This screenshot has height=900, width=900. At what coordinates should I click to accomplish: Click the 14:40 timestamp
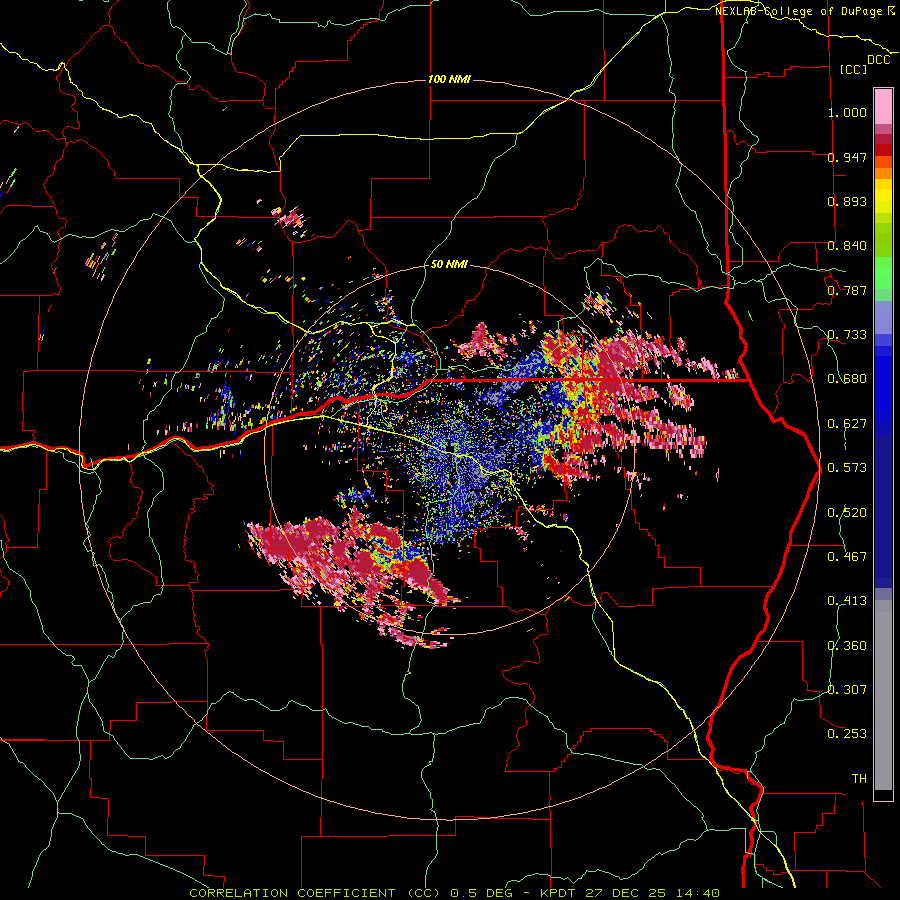click(x=697, y=893)
